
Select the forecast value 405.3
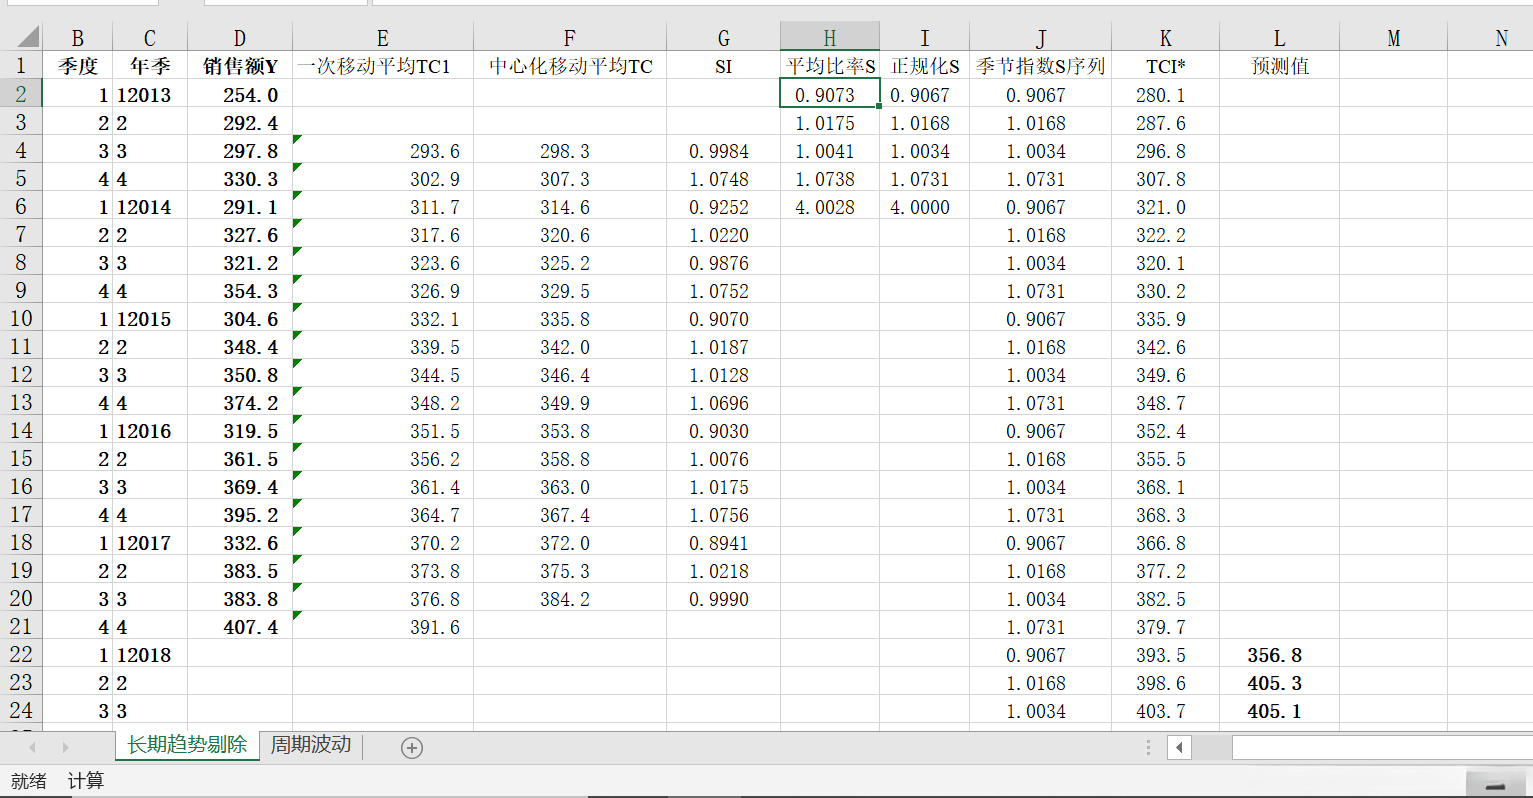[x=1280, y=682]
